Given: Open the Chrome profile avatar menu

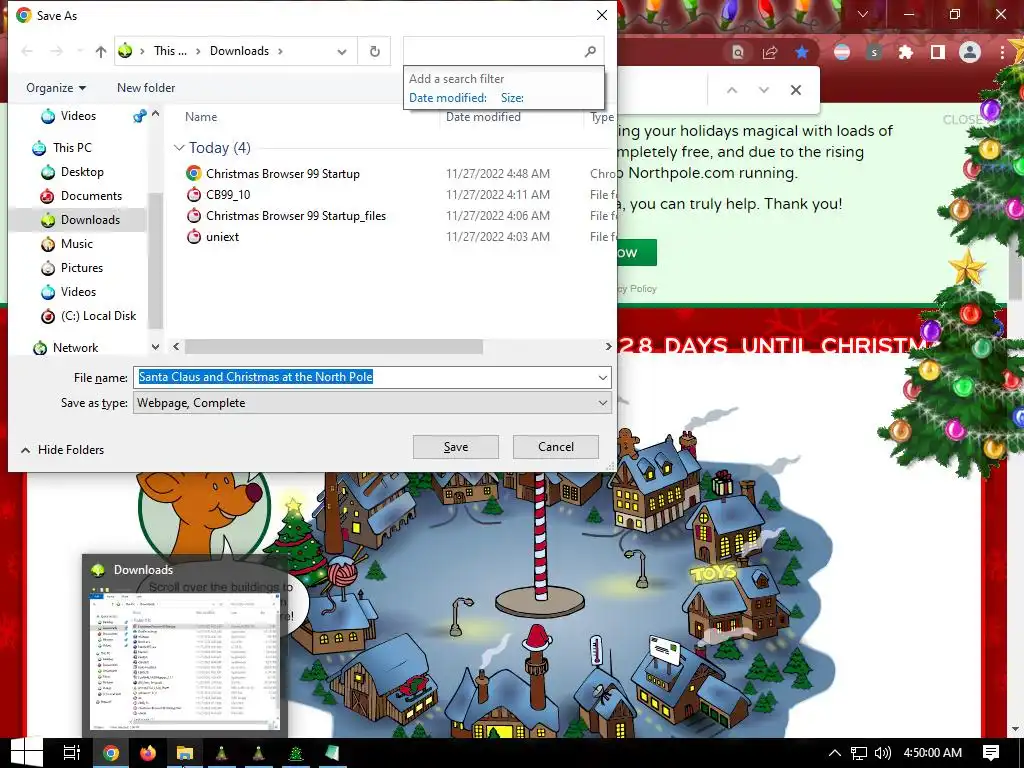Looking at the screenshot, I should (x=970, y=52).
